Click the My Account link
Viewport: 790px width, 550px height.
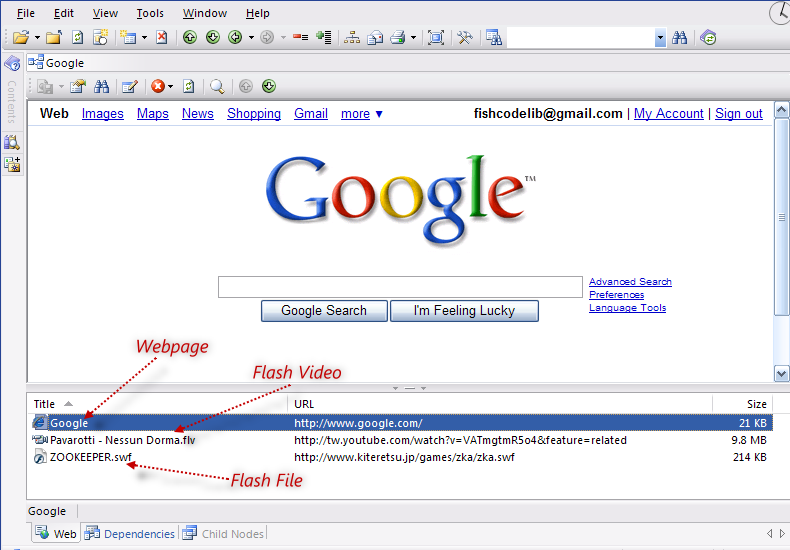(669, 114)
